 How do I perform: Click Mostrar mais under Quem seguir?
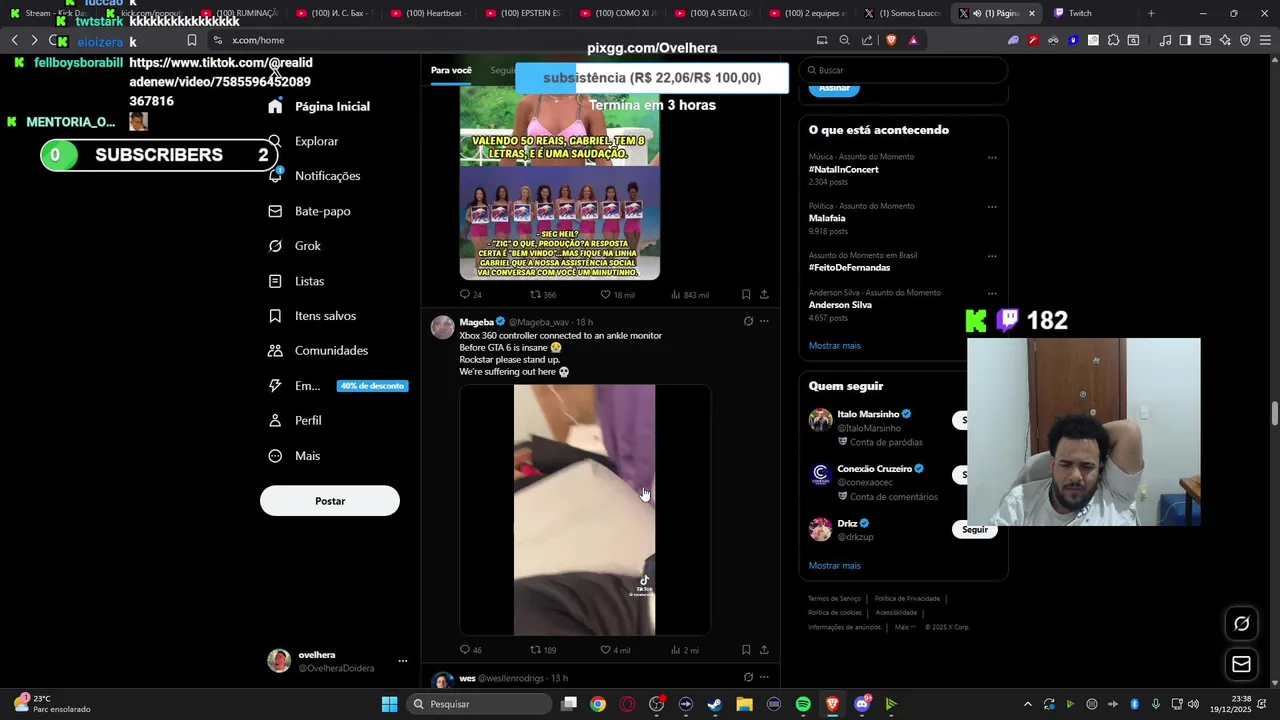835,566
